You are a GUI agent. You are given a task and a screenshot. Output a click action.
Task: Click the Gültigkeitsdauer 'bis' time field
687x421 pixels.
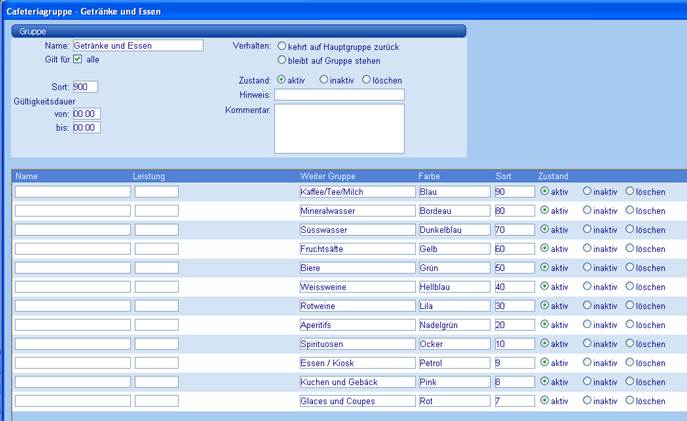(86, 127)
